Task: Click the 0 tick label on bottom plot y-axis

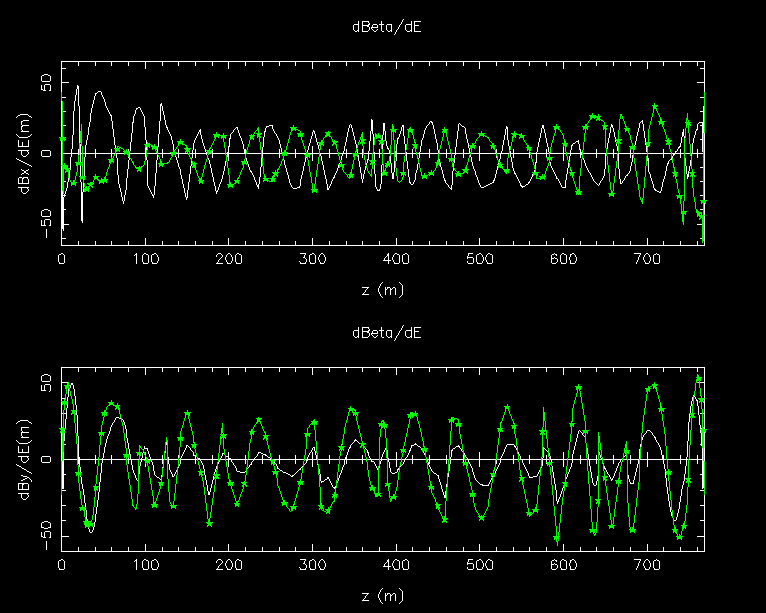Action: 43,459
